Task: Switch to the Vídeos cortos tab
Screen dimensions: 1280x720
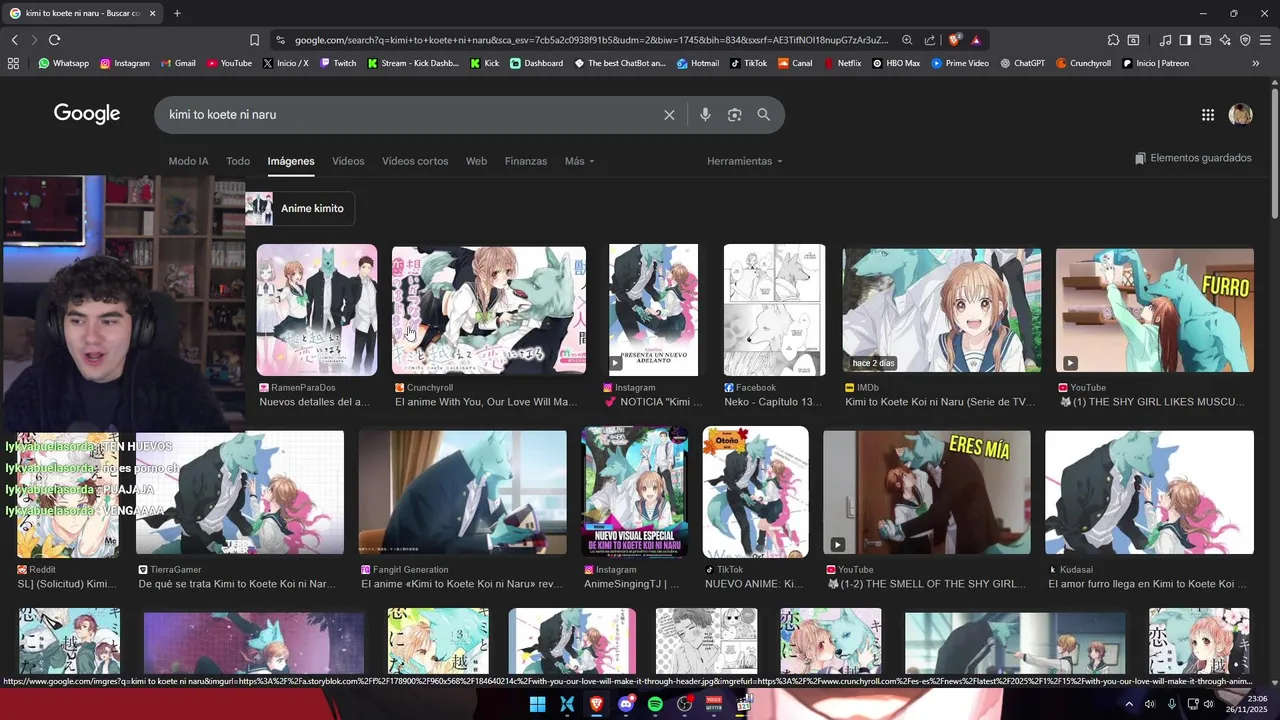Action: pyautogui.click(x=415, y=161)
